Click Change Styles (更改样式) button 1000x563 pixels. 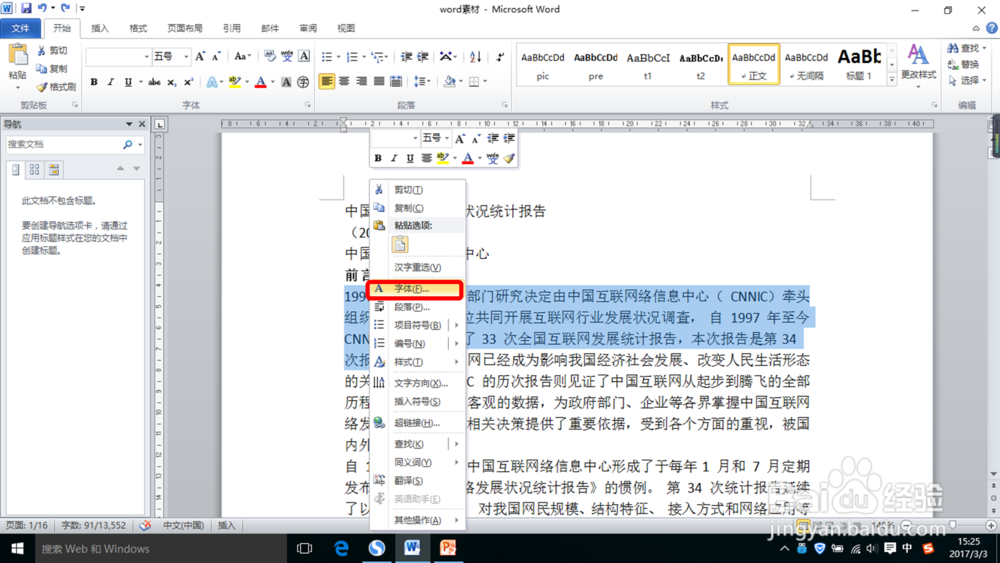[x=918, y=64]
